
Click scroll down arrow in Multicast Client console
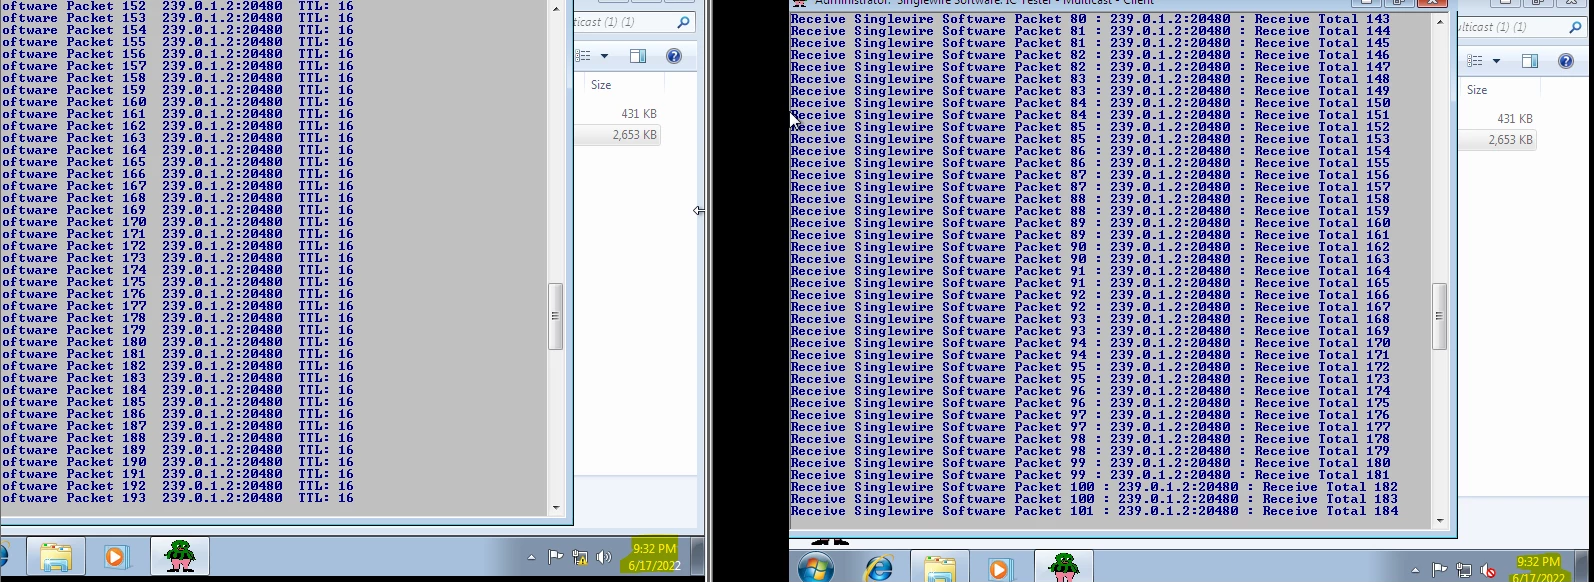(1440, 520)
